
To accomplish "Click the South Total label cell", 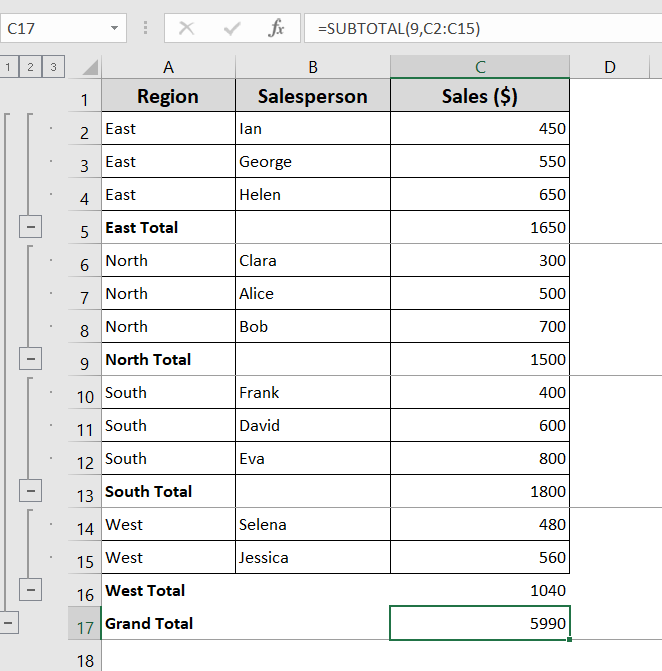I will tap(169, 491).
